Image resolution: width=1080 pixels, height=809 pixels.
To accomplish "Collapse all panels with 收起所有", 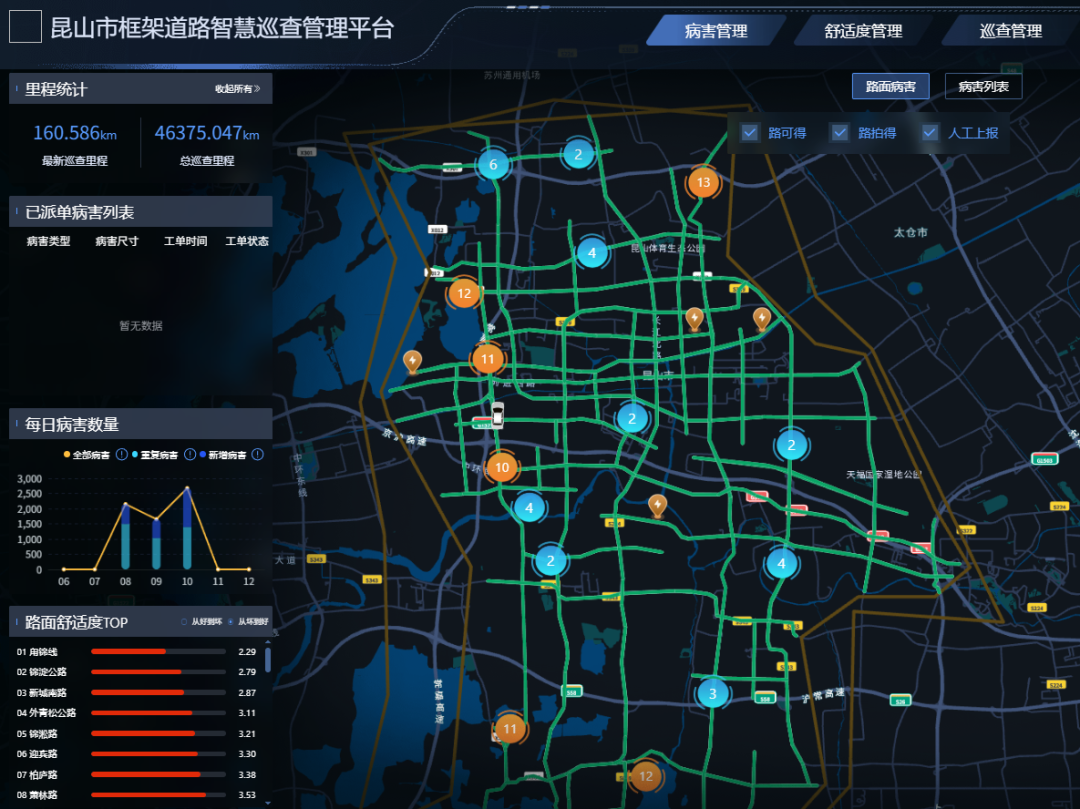I will pyautogui.click(x=238, y=89).
